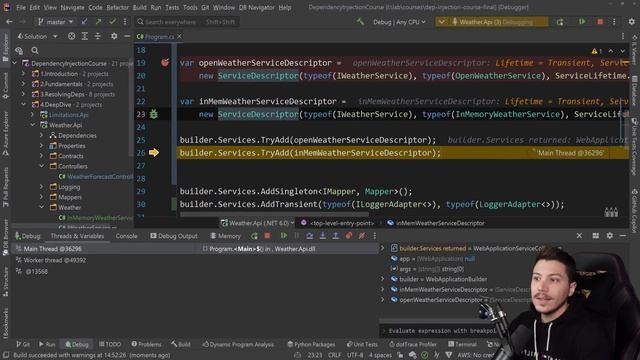The image size is (640, 360).
Task: Open WeatherForecastController file in tree
Action: point(96,177)
